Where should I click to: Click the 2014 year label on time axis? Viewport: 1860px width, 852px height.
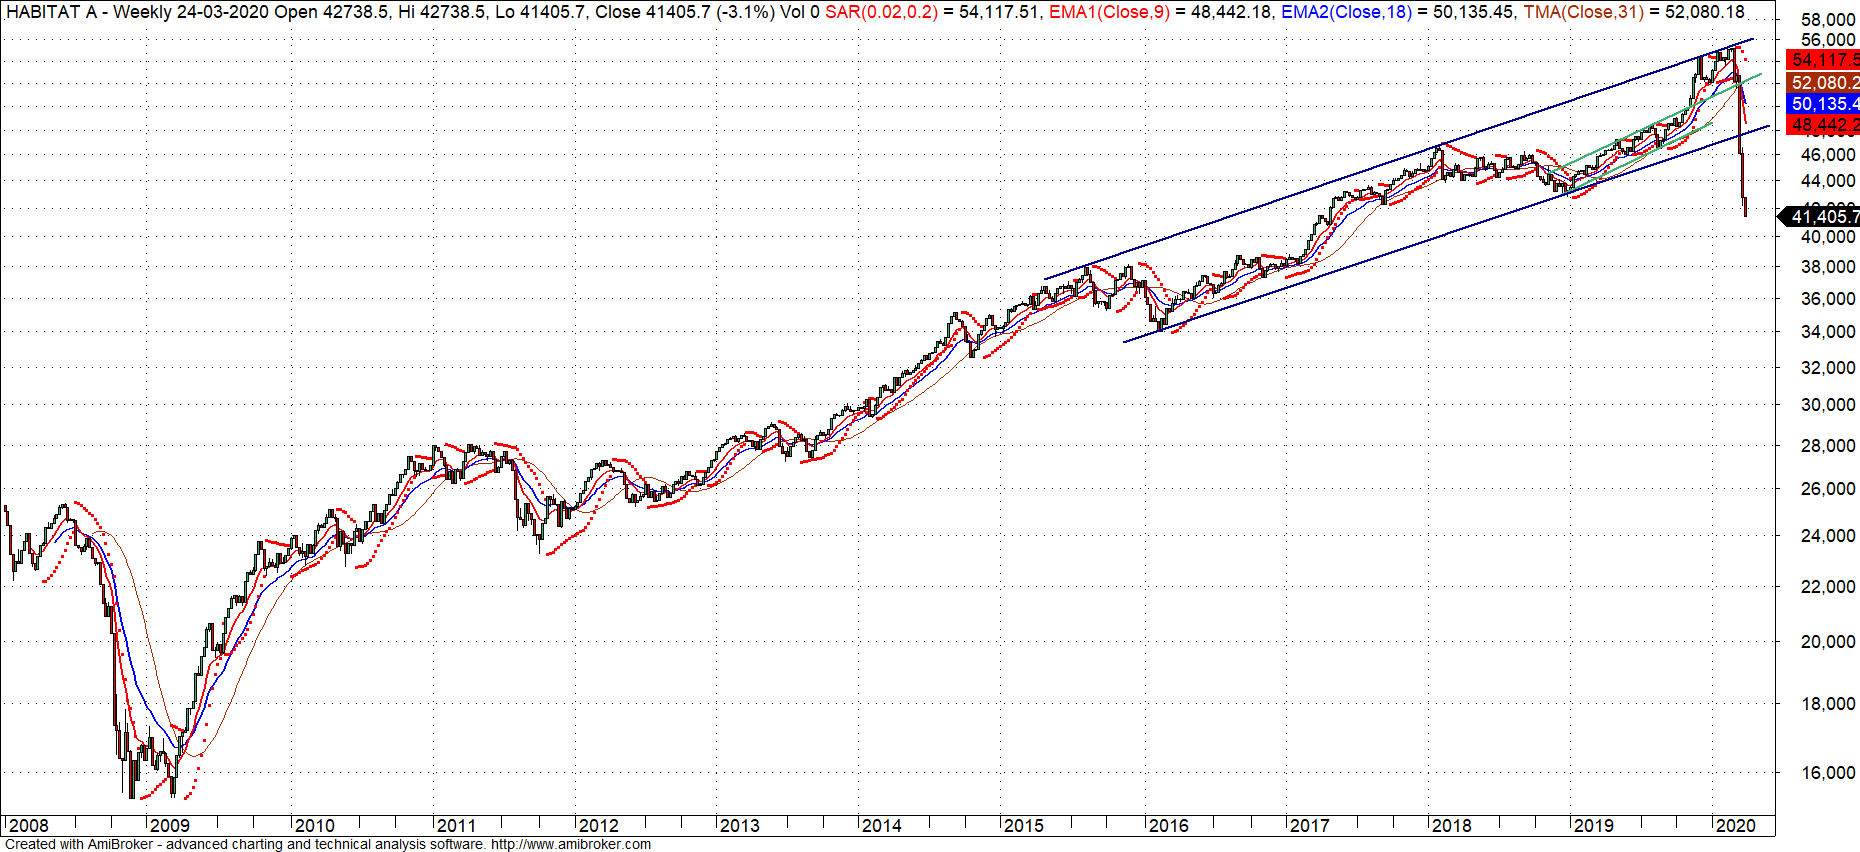click(881, 826)
